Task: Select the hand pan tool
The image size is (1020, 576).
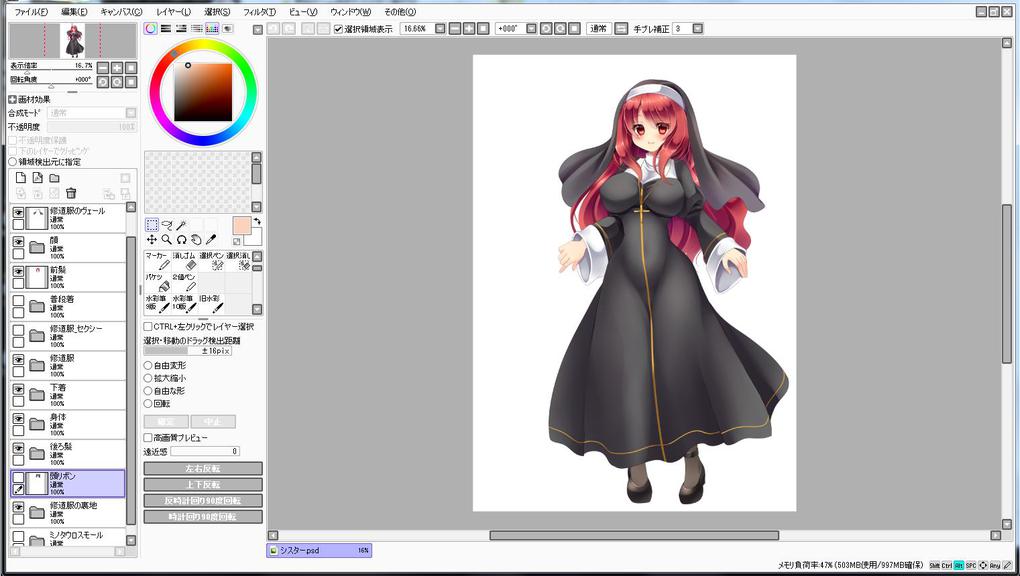Action: click(x=196, y=240)
